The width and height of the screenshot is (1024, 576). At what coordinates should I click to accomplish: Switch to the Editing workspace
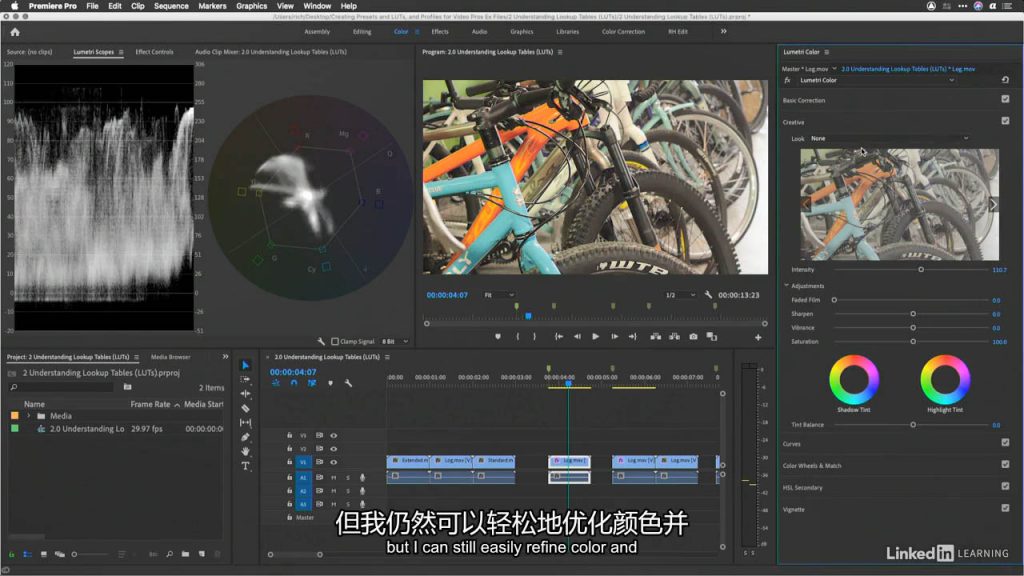[x=362, y=31]
